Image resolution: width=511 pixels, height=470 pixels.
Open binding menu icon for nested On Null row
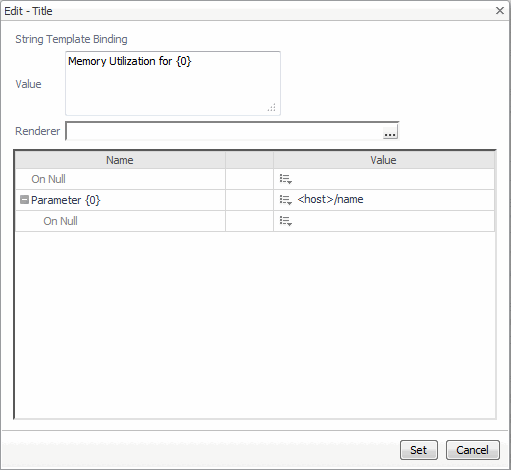pos(286,221)
